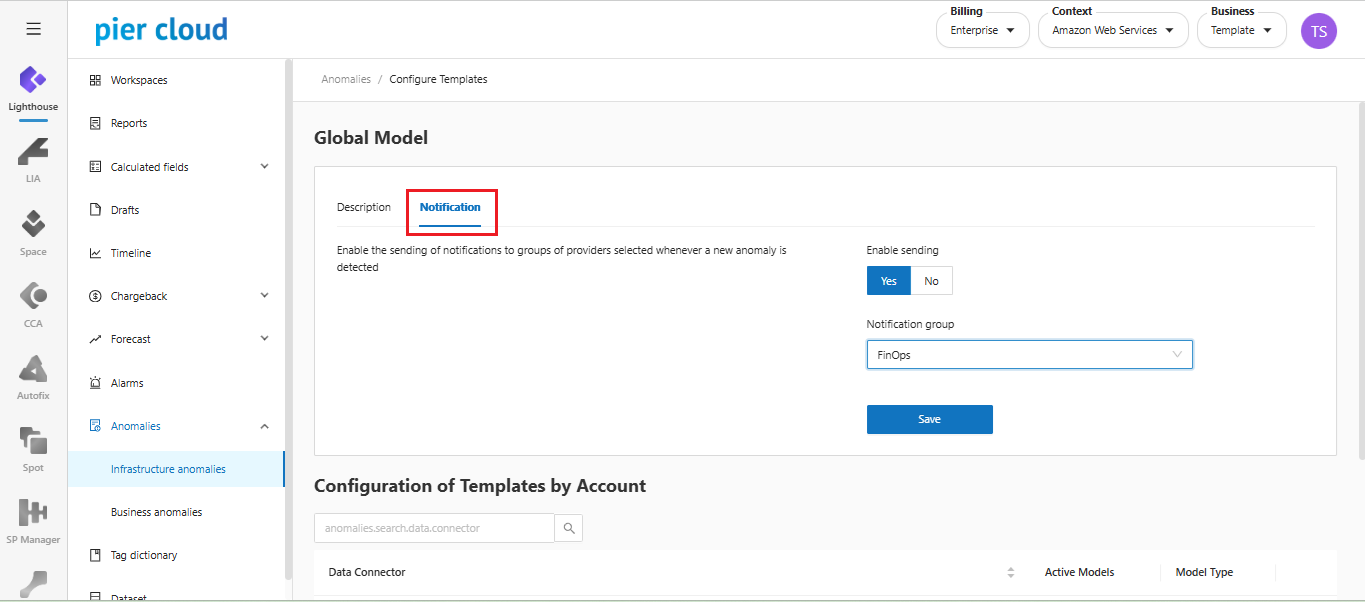Set Enable sending to Yes
The image size is (1365, 602).
pyautogui.click(x=888, y=281)
